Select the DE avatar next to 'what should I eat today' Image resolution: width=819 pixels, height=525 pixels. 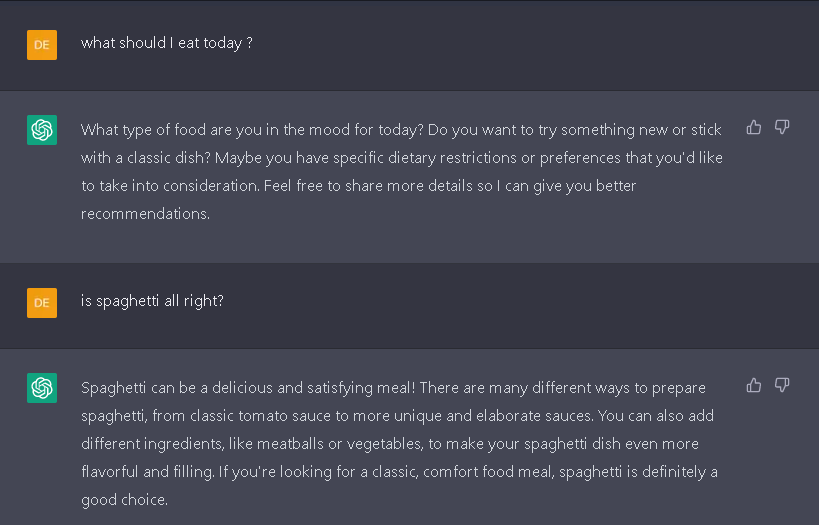42,45
